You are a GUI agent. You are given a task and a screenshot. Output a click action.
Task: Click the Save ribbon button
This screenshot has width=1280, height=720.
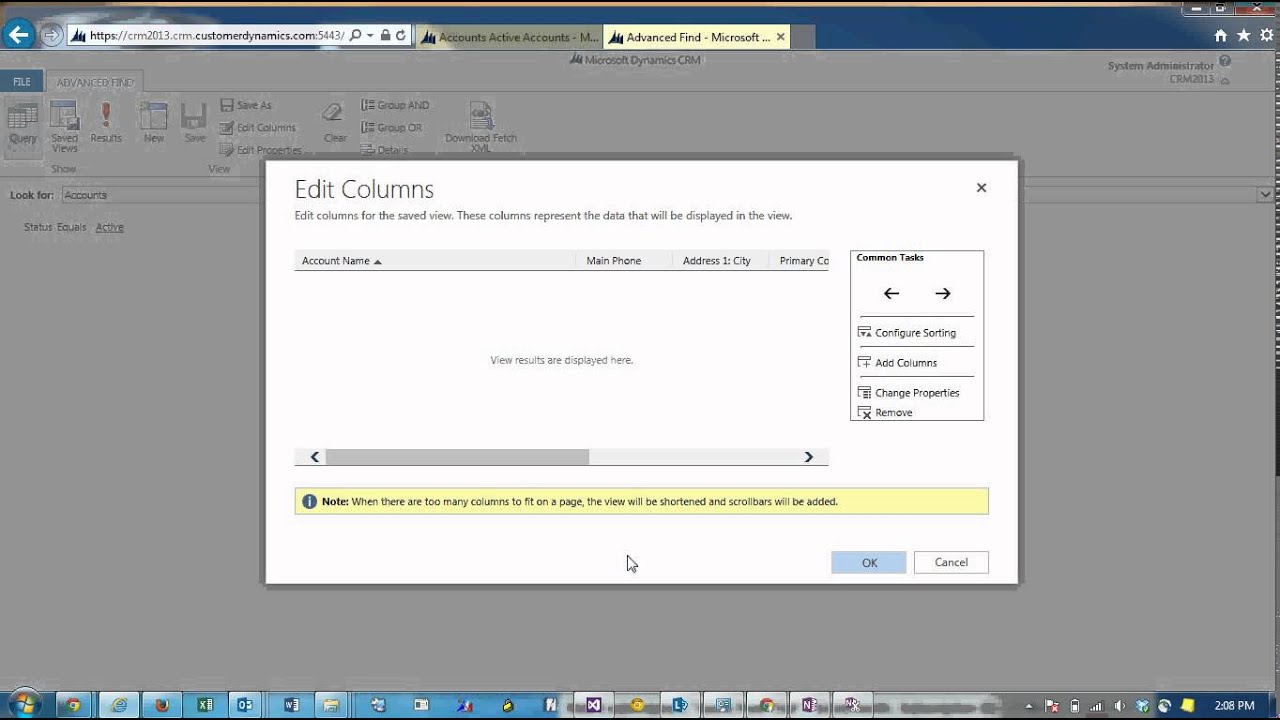[x=195, y=124]
